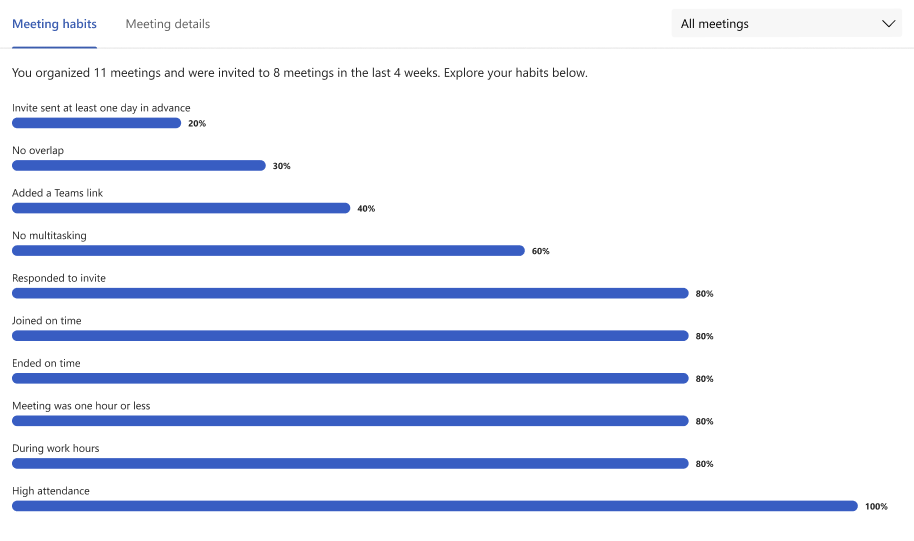Click the No overlap progress bar
This screenshot has height=541, width=914.
point(139,166)
